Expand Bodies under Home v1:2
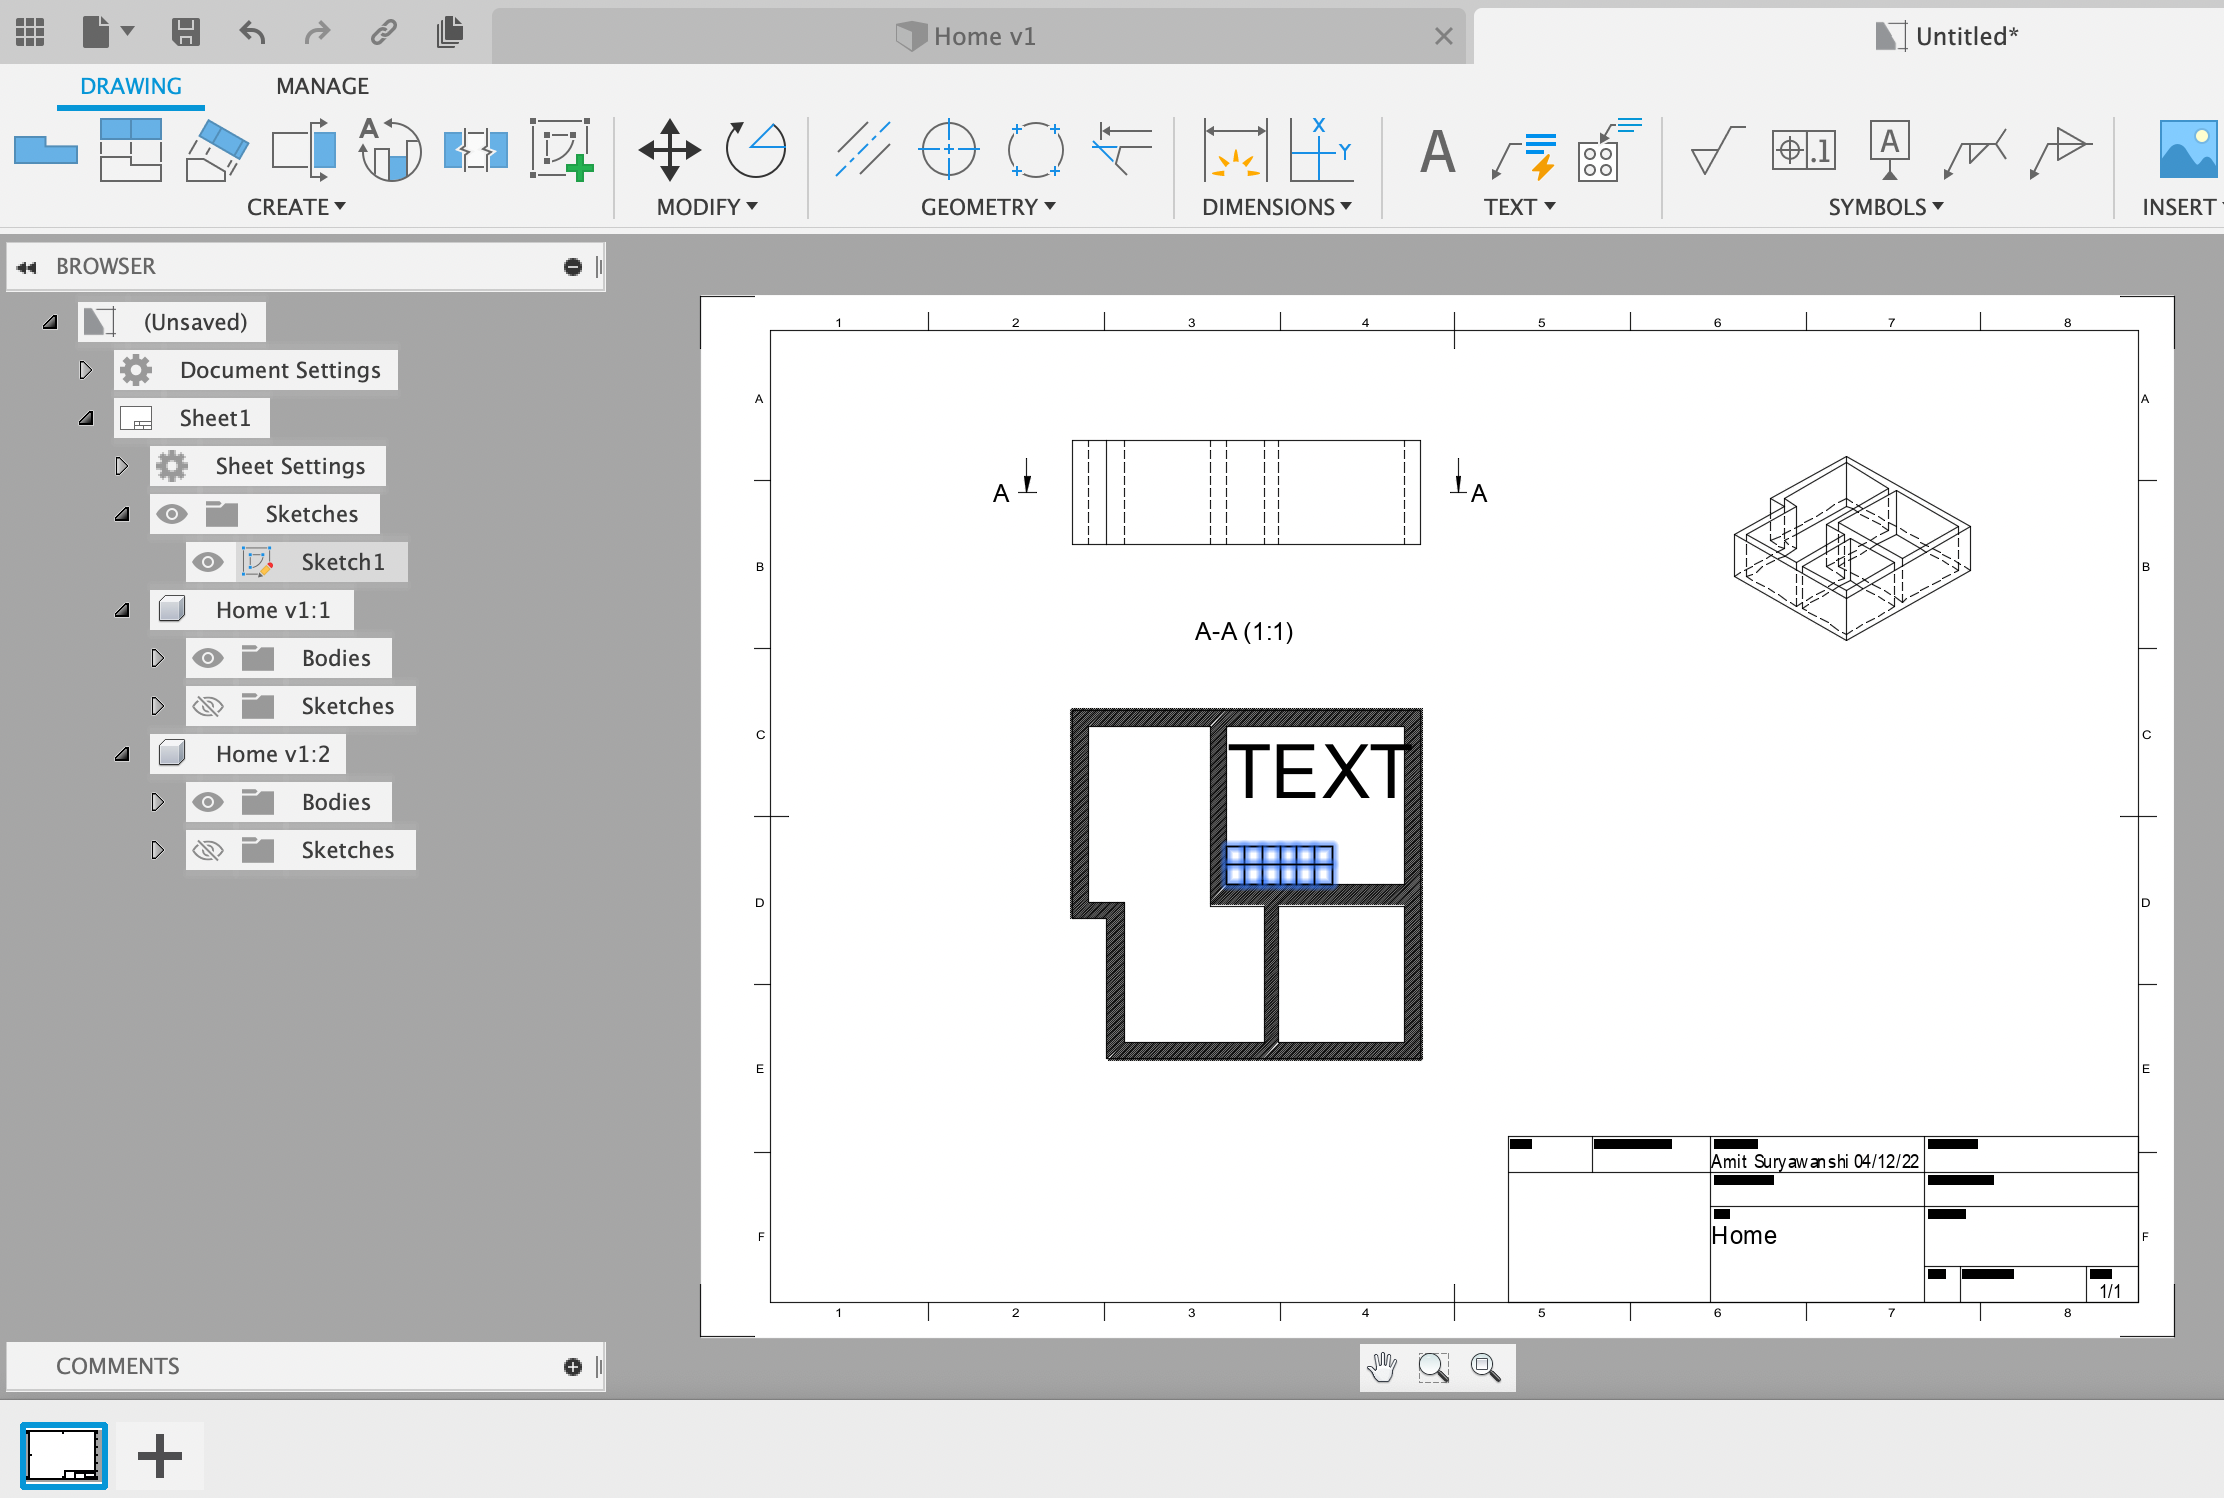 coord(158,802)
